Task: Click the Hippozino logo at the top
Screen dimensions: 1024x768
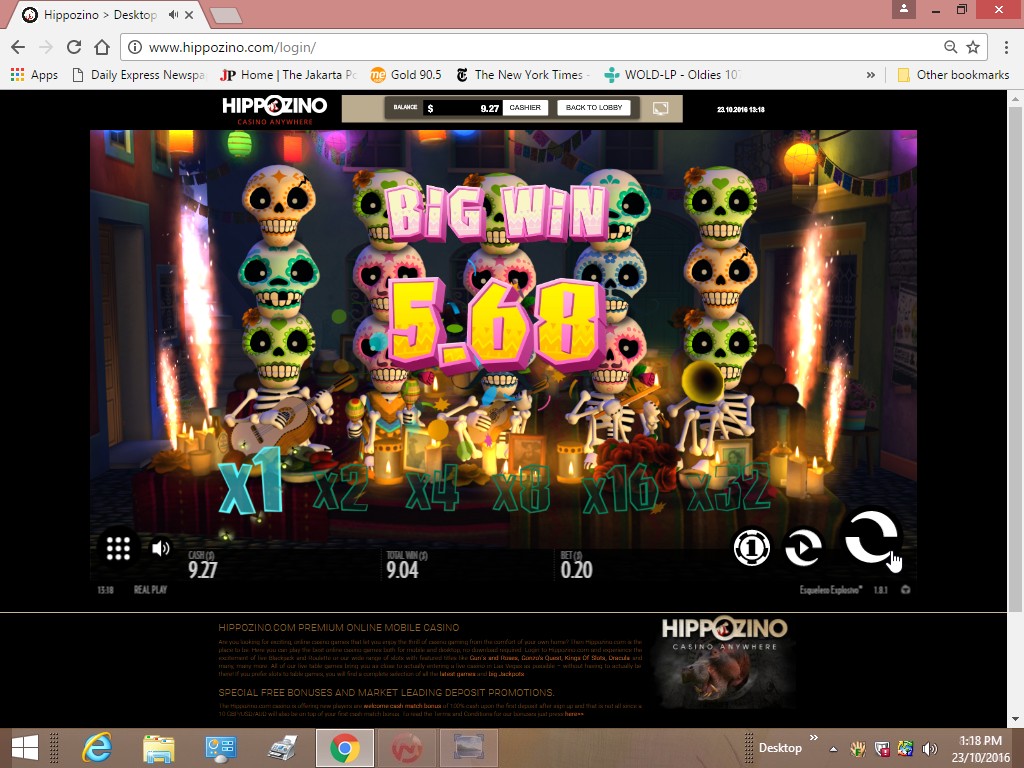Action: click(x=274, y=109)
